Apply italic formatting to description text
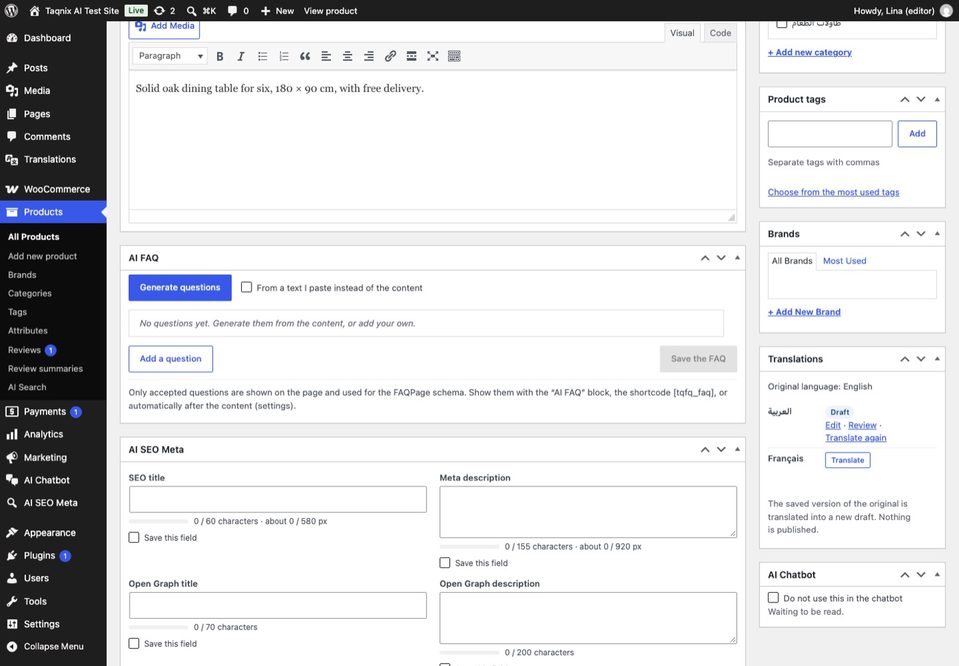Image resolution: width=959 pixels, height=666 pixels. tap(241, 56)
